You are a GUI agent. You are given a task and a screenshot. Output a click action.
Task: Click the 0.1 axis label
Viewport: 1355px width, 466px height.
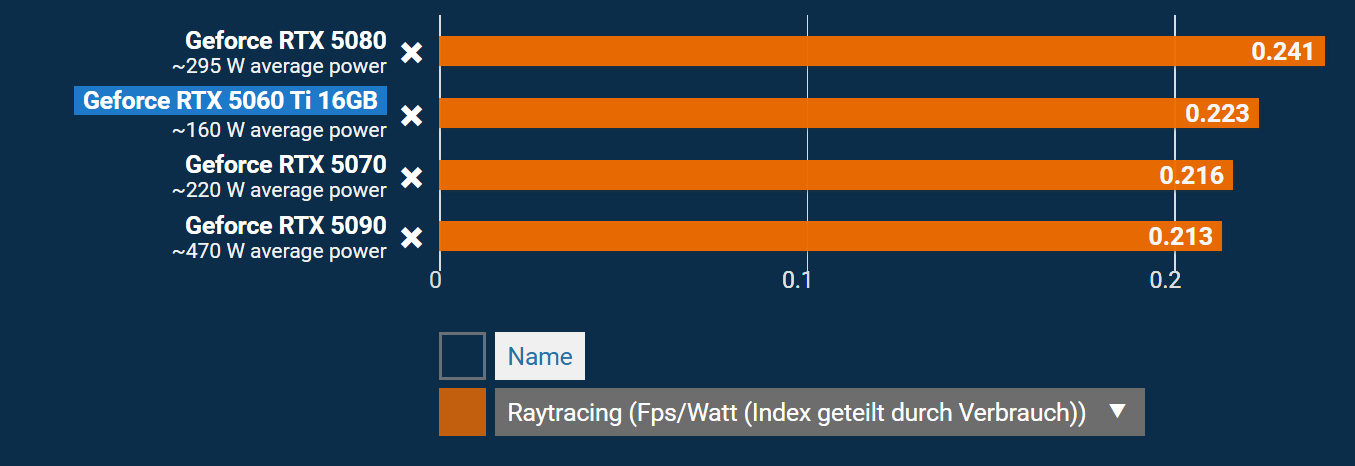pos(796,280)
